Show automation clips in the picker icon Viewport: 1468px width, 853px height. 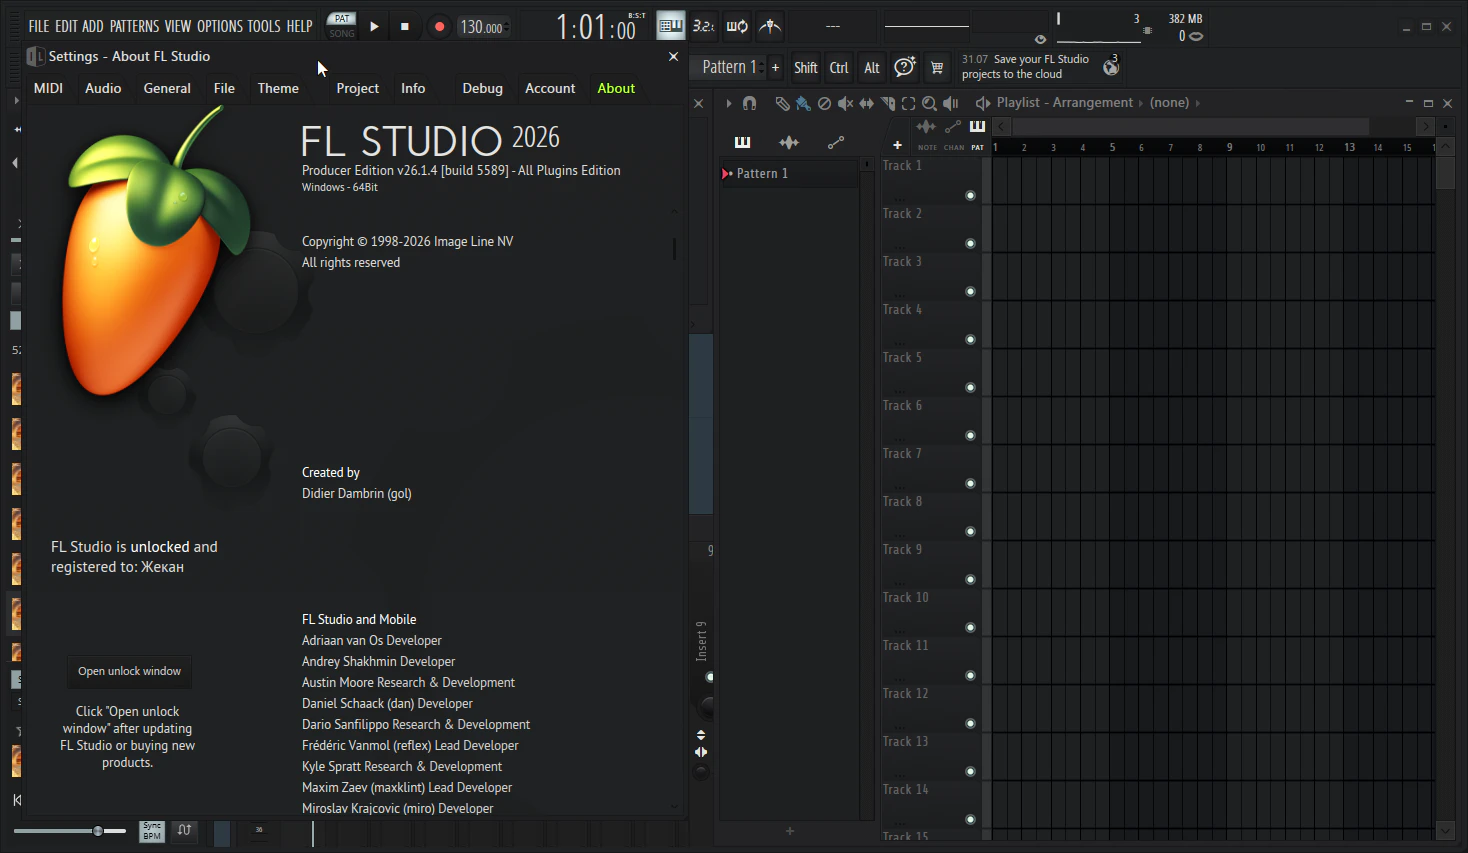(836, 142)
